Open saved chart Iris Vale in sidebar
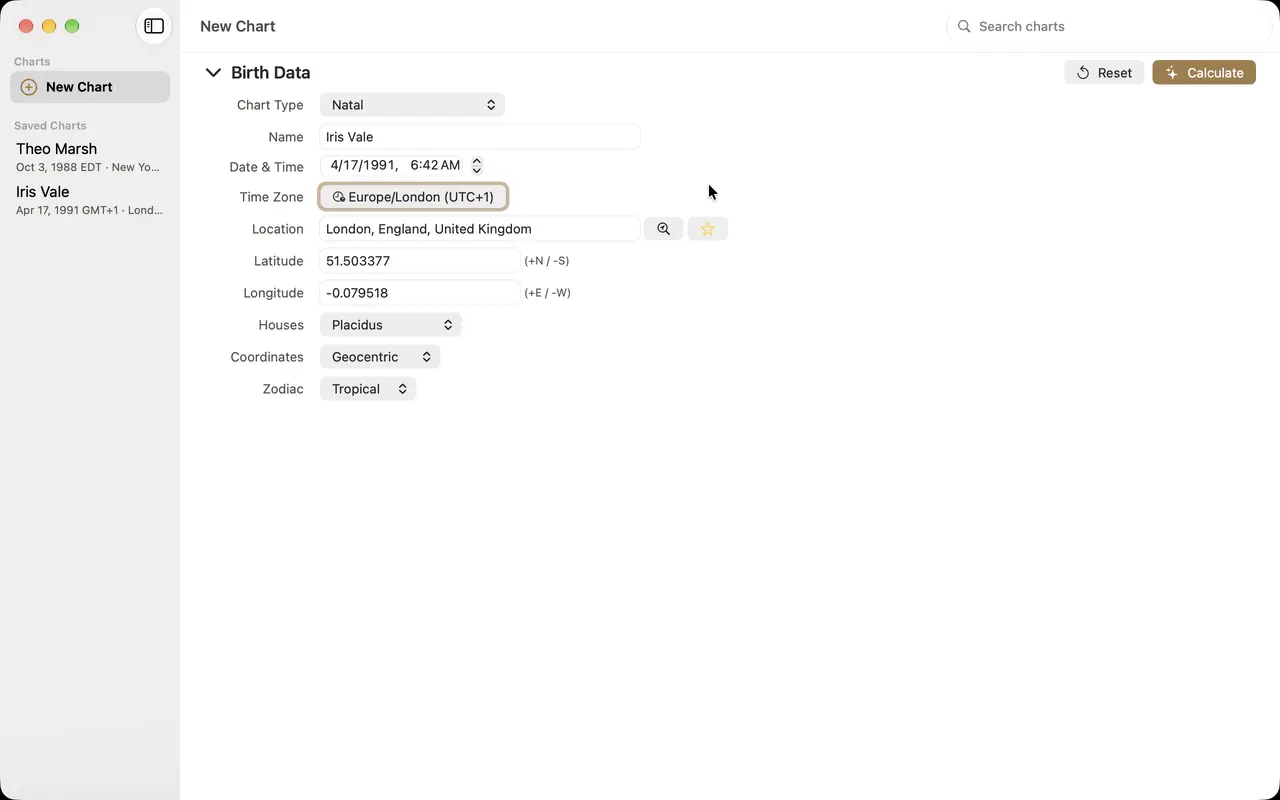Image resolution: width=1280 pixels, height=800 pixels. (x=90, y=200)
